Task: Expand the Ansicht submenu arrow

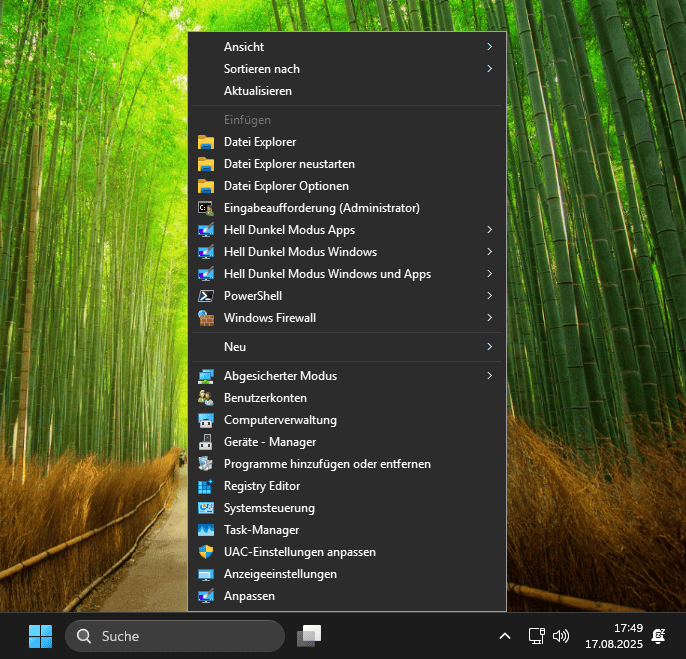Action: (x=489, y=47)
